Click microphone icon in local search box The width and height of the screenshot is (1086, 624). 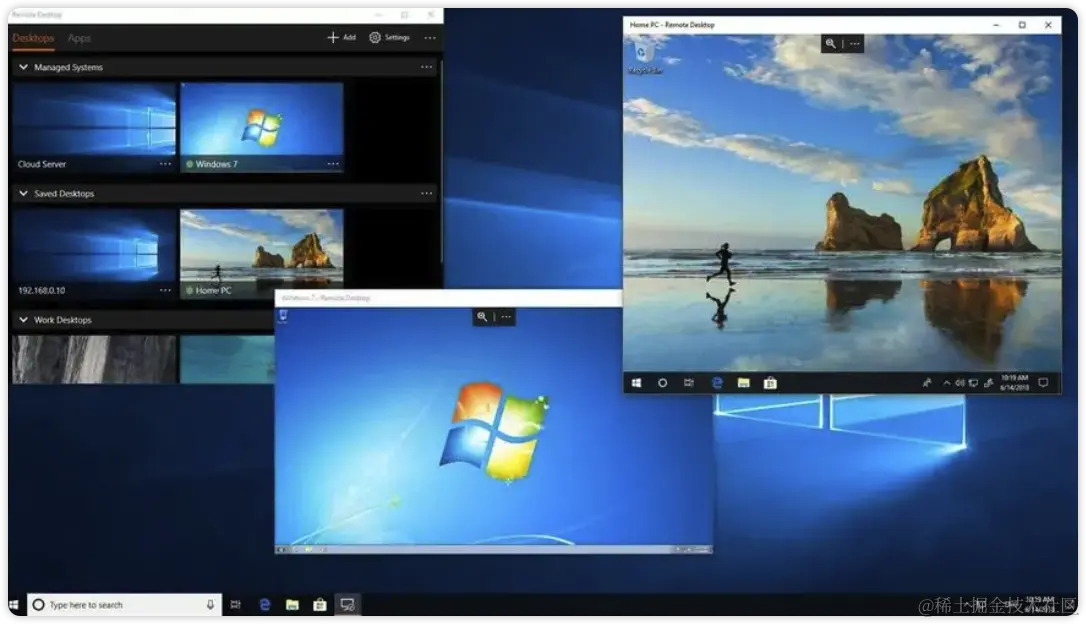[x=210, y=605]
